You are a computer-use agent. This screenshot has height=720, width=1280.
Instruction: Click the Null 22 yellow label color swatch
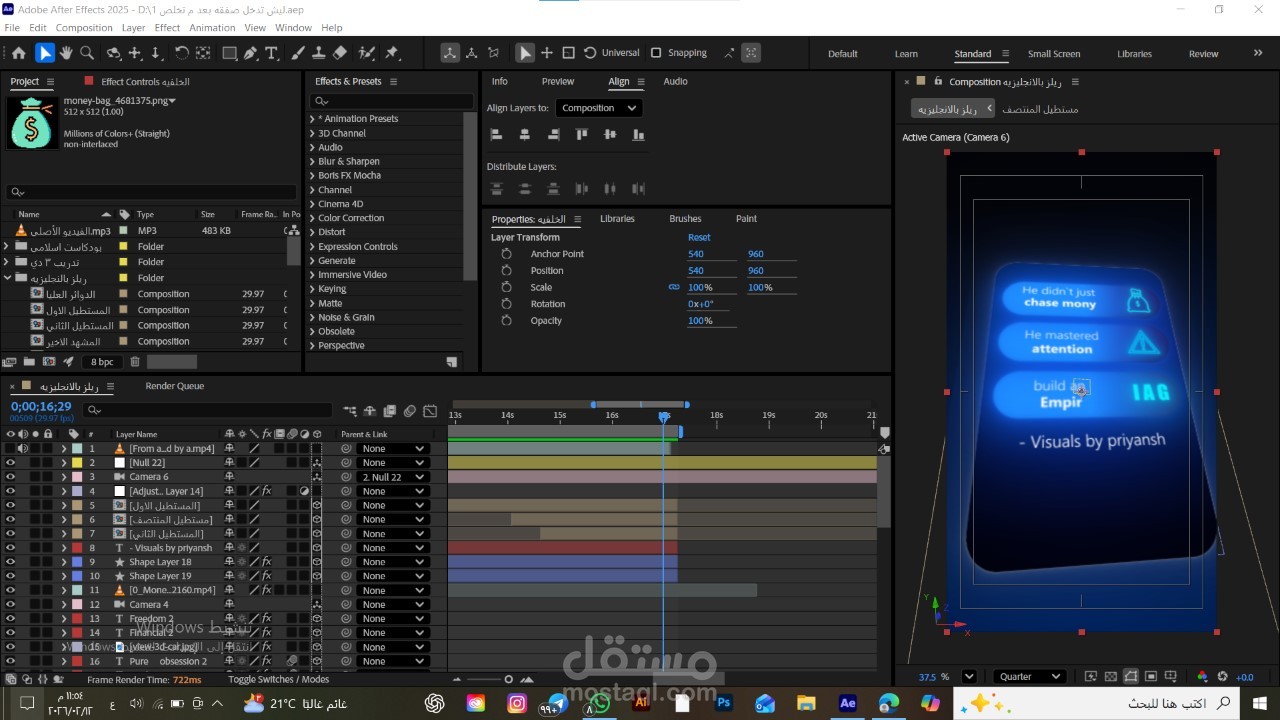tap(76, 463)
